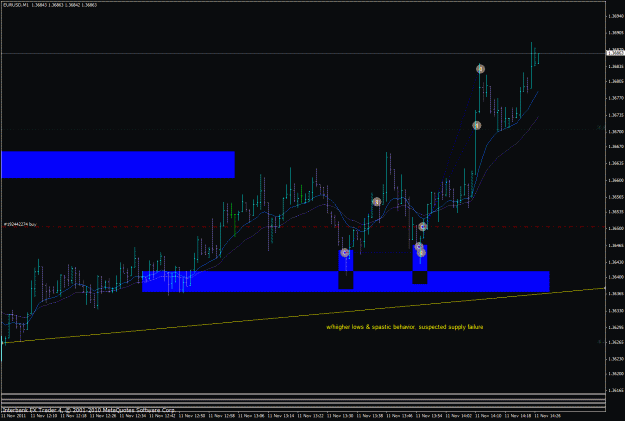Select the first small vertical blue box near 13:30

346,269
